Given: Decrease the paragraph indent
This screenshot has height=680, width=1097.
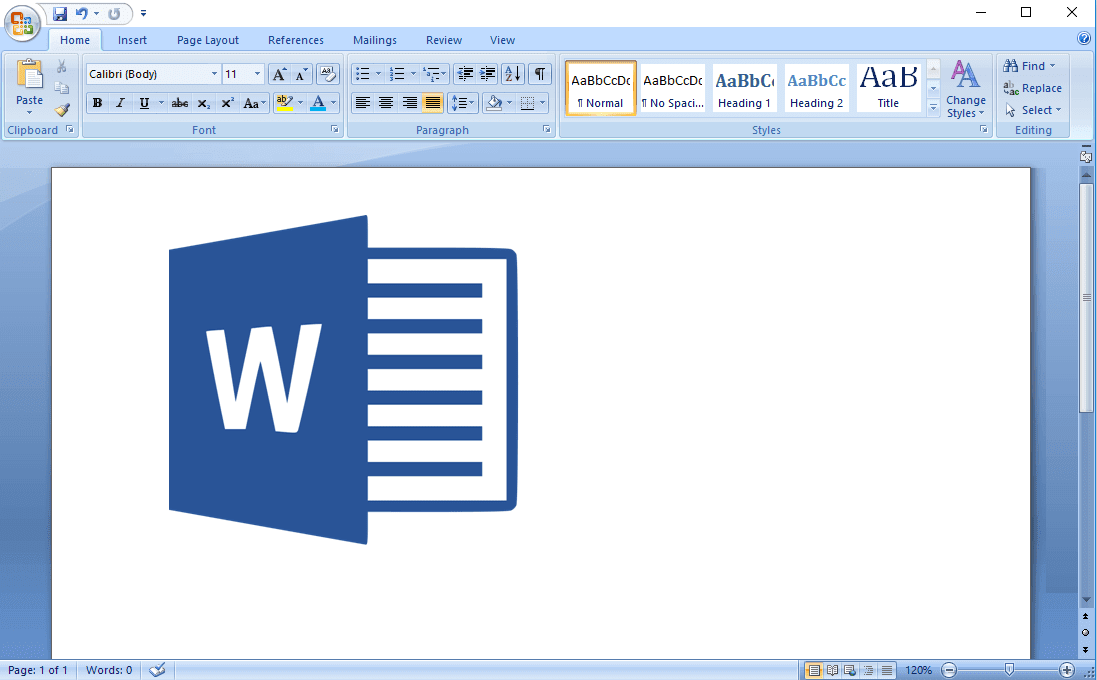Looking at the screenshot, I should (465, 74).
